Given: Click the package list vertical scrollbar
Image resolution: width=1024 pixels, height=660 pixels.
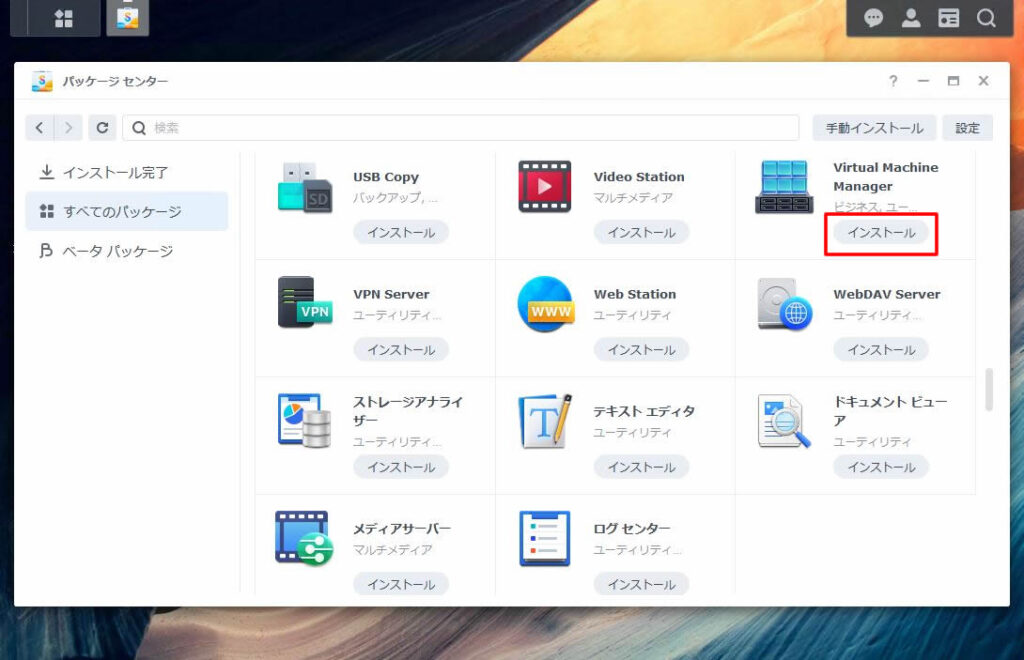Looking at the screenshot, I should tap(989, 390).
